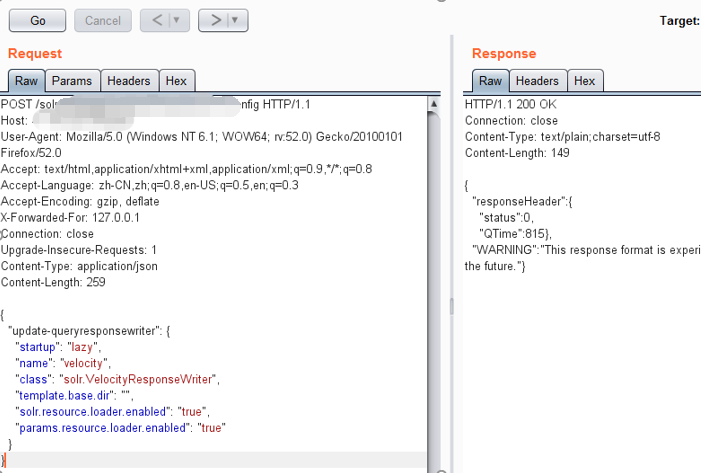Click the request pane scroll-up arrow
This screenshot has height=473, width=701.
pyautogui.click(x=434, y=104)
